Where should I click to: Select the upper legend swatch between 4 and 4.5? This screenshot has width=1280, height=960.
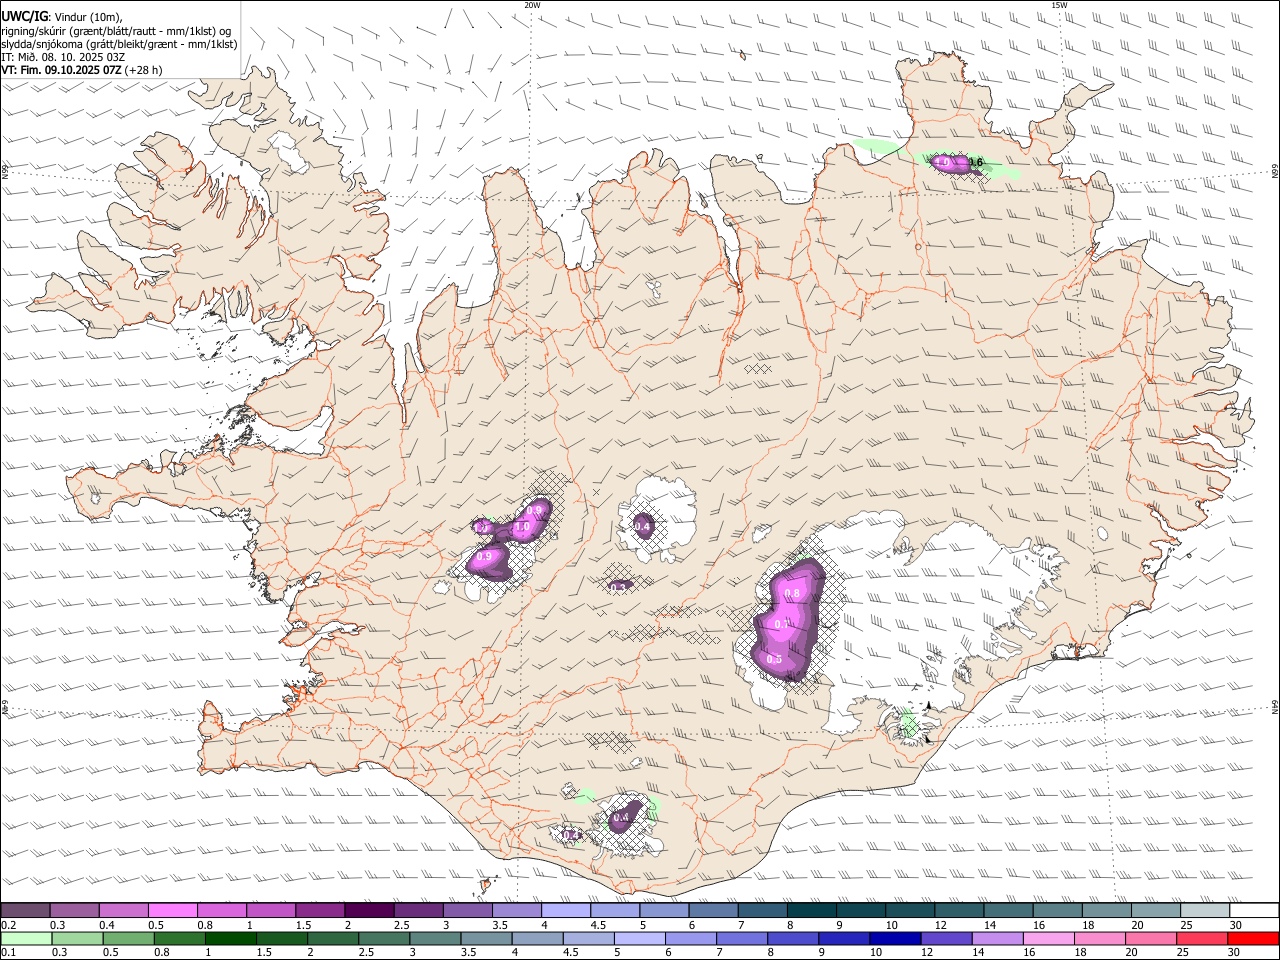(565, 910)
